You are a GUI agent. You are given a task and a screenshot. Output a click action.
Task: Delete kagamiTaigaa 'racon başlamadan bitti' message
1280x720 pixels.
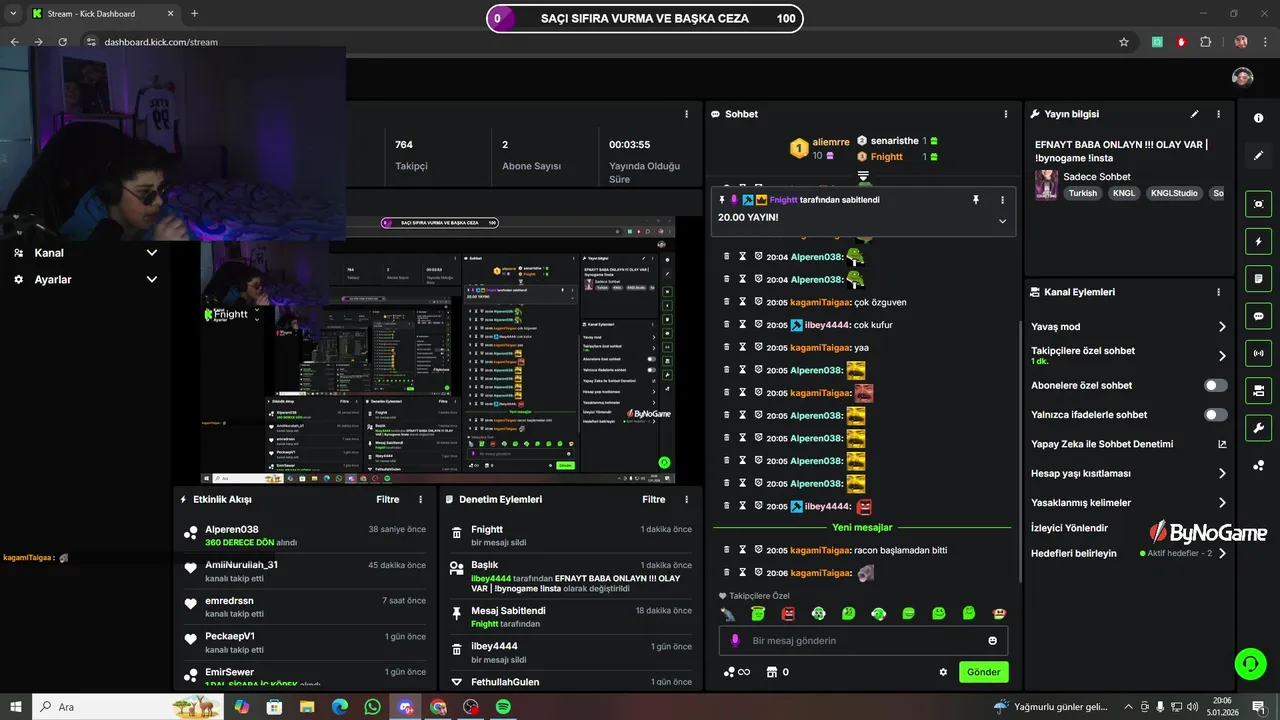point(727,550)
